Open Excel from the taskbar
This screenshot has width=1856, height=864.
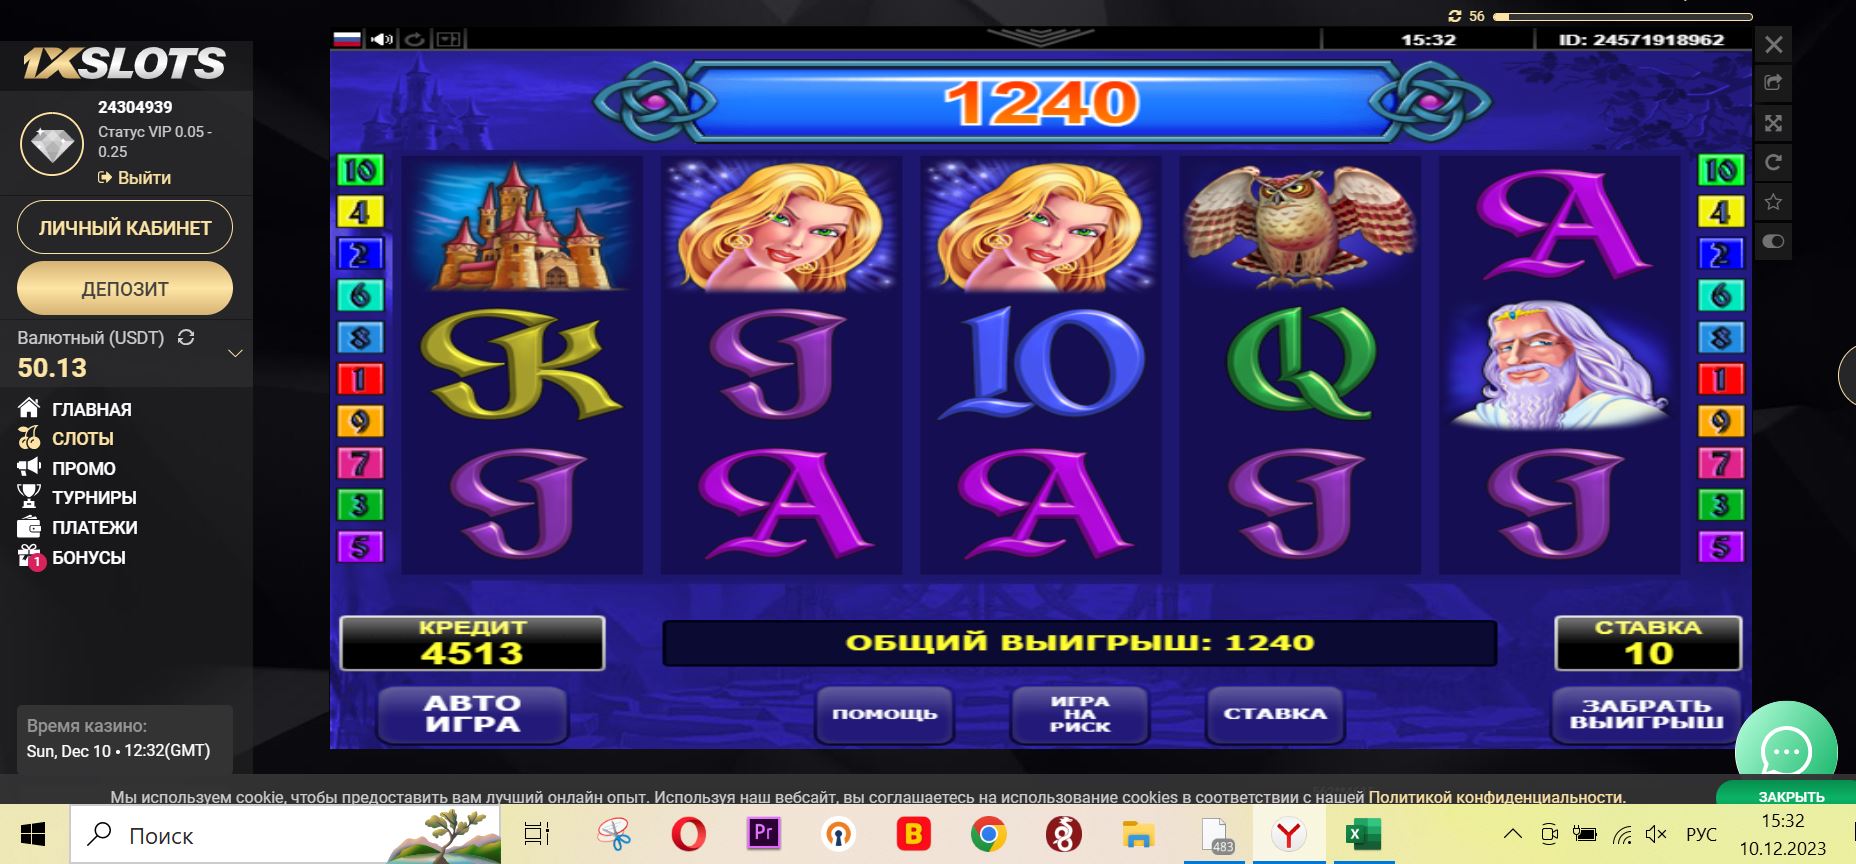tap(1361, 834)
